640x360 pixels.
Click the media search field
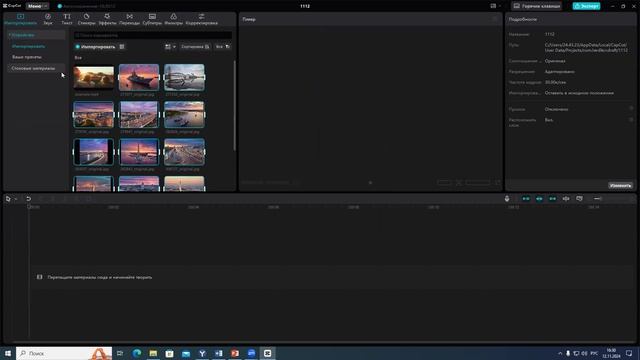click(x=153, y=36)
